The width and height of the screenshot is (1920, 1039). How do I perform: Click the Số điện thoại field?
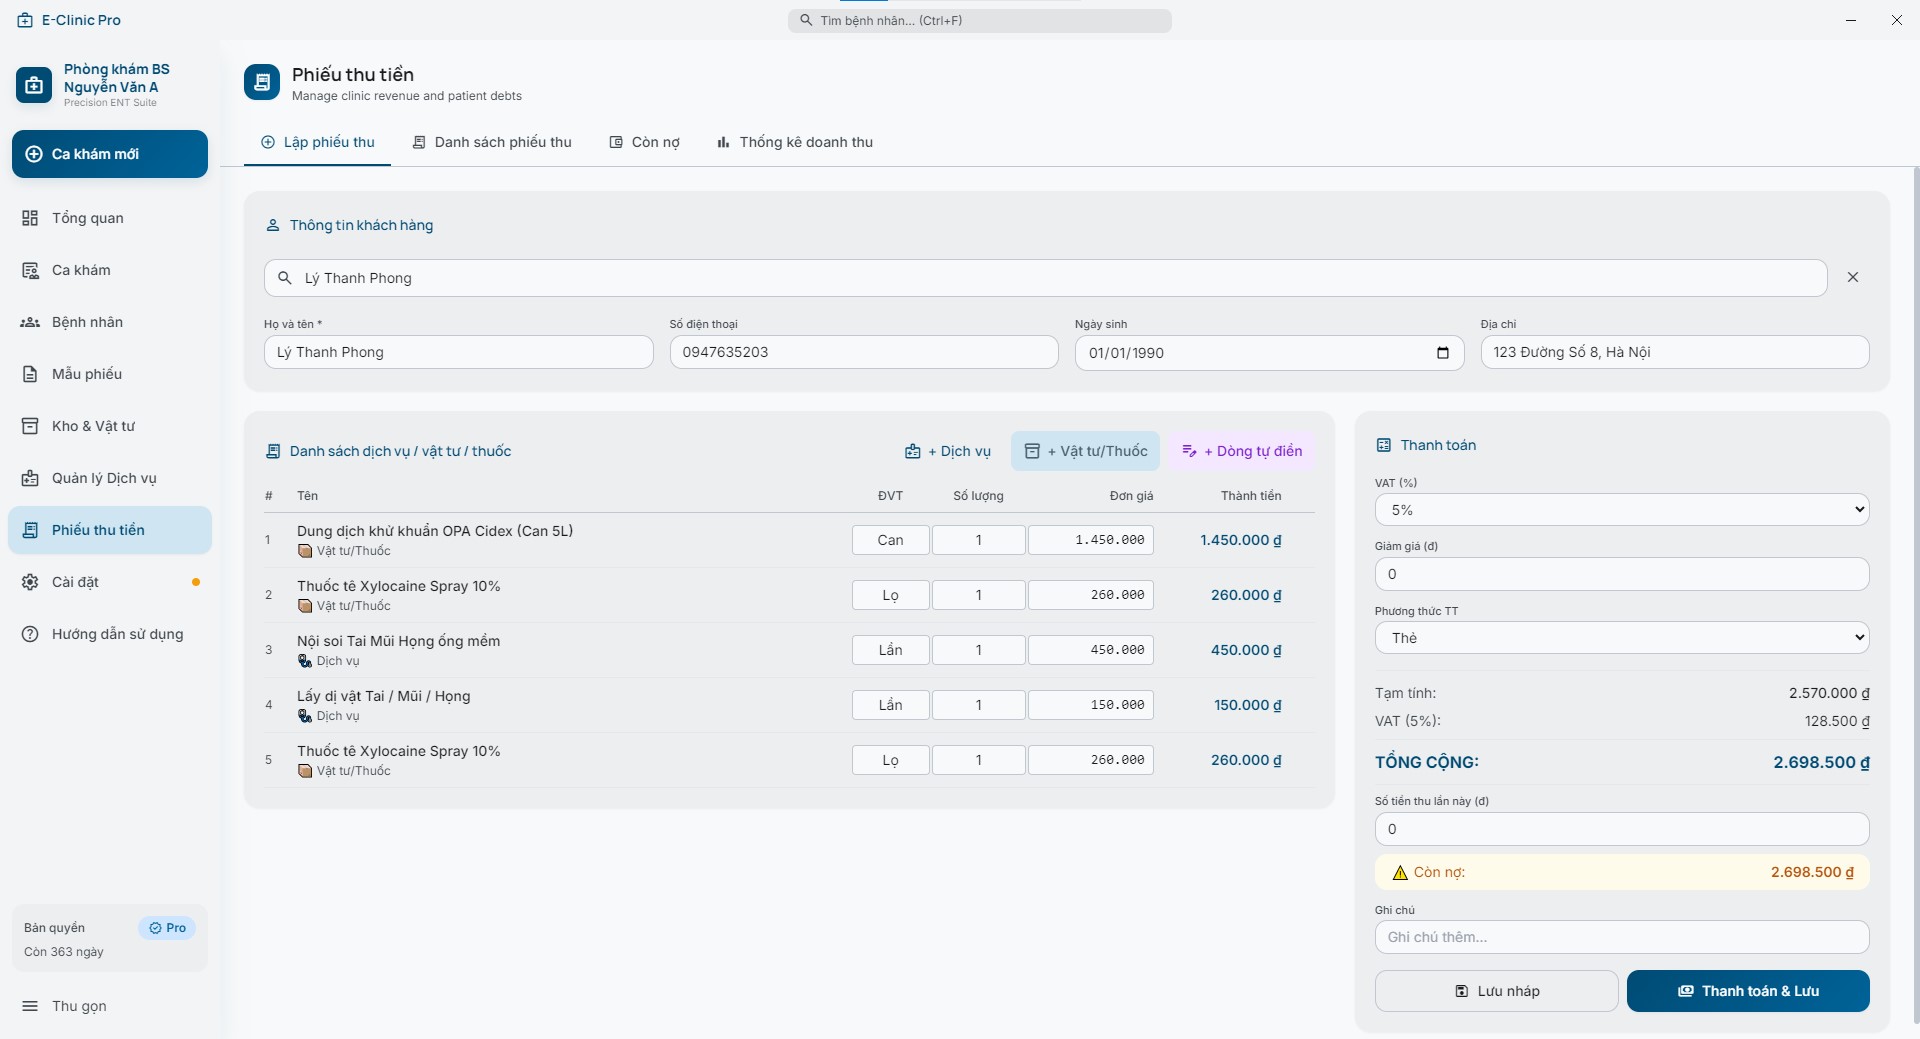(864, 352)
